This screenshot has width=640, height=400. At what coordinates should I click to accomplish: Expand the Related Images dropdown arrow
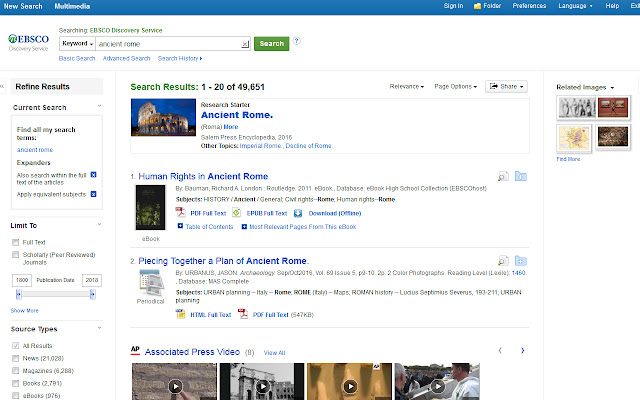click(x=612, y=88)
